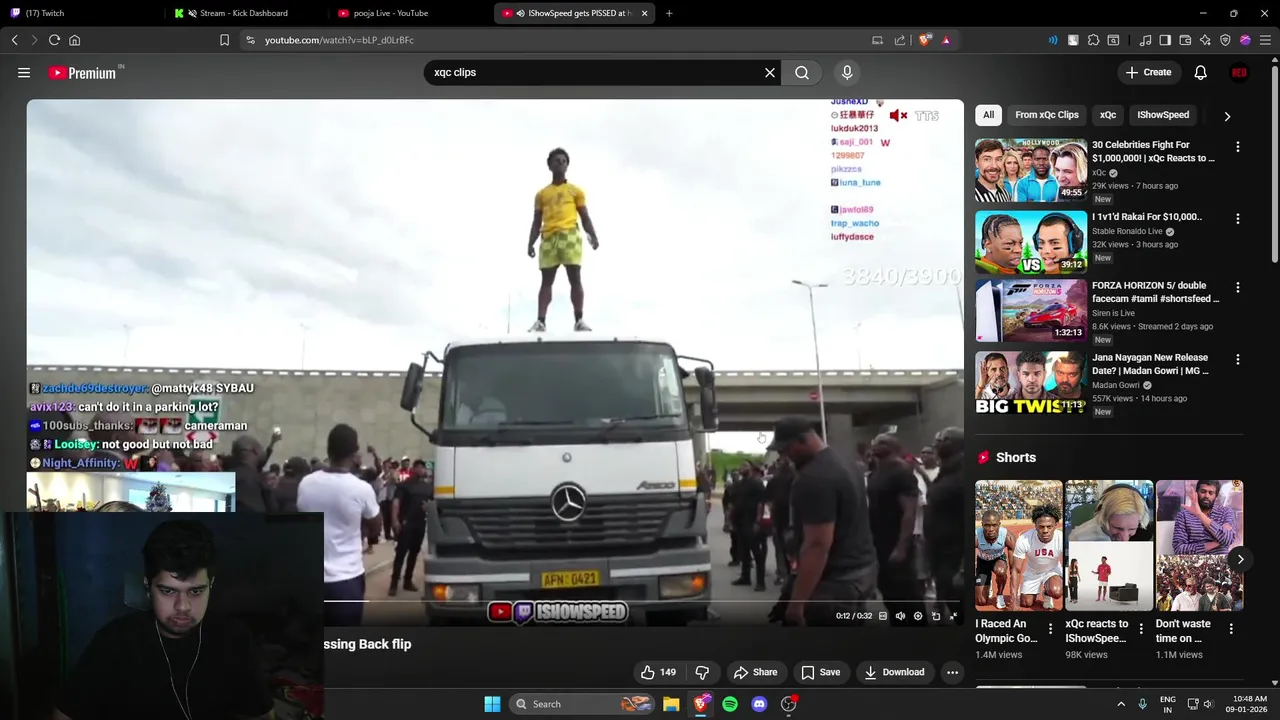Open 'I Raced An Olympic' short thumbnail

(x=1018, y=545)
